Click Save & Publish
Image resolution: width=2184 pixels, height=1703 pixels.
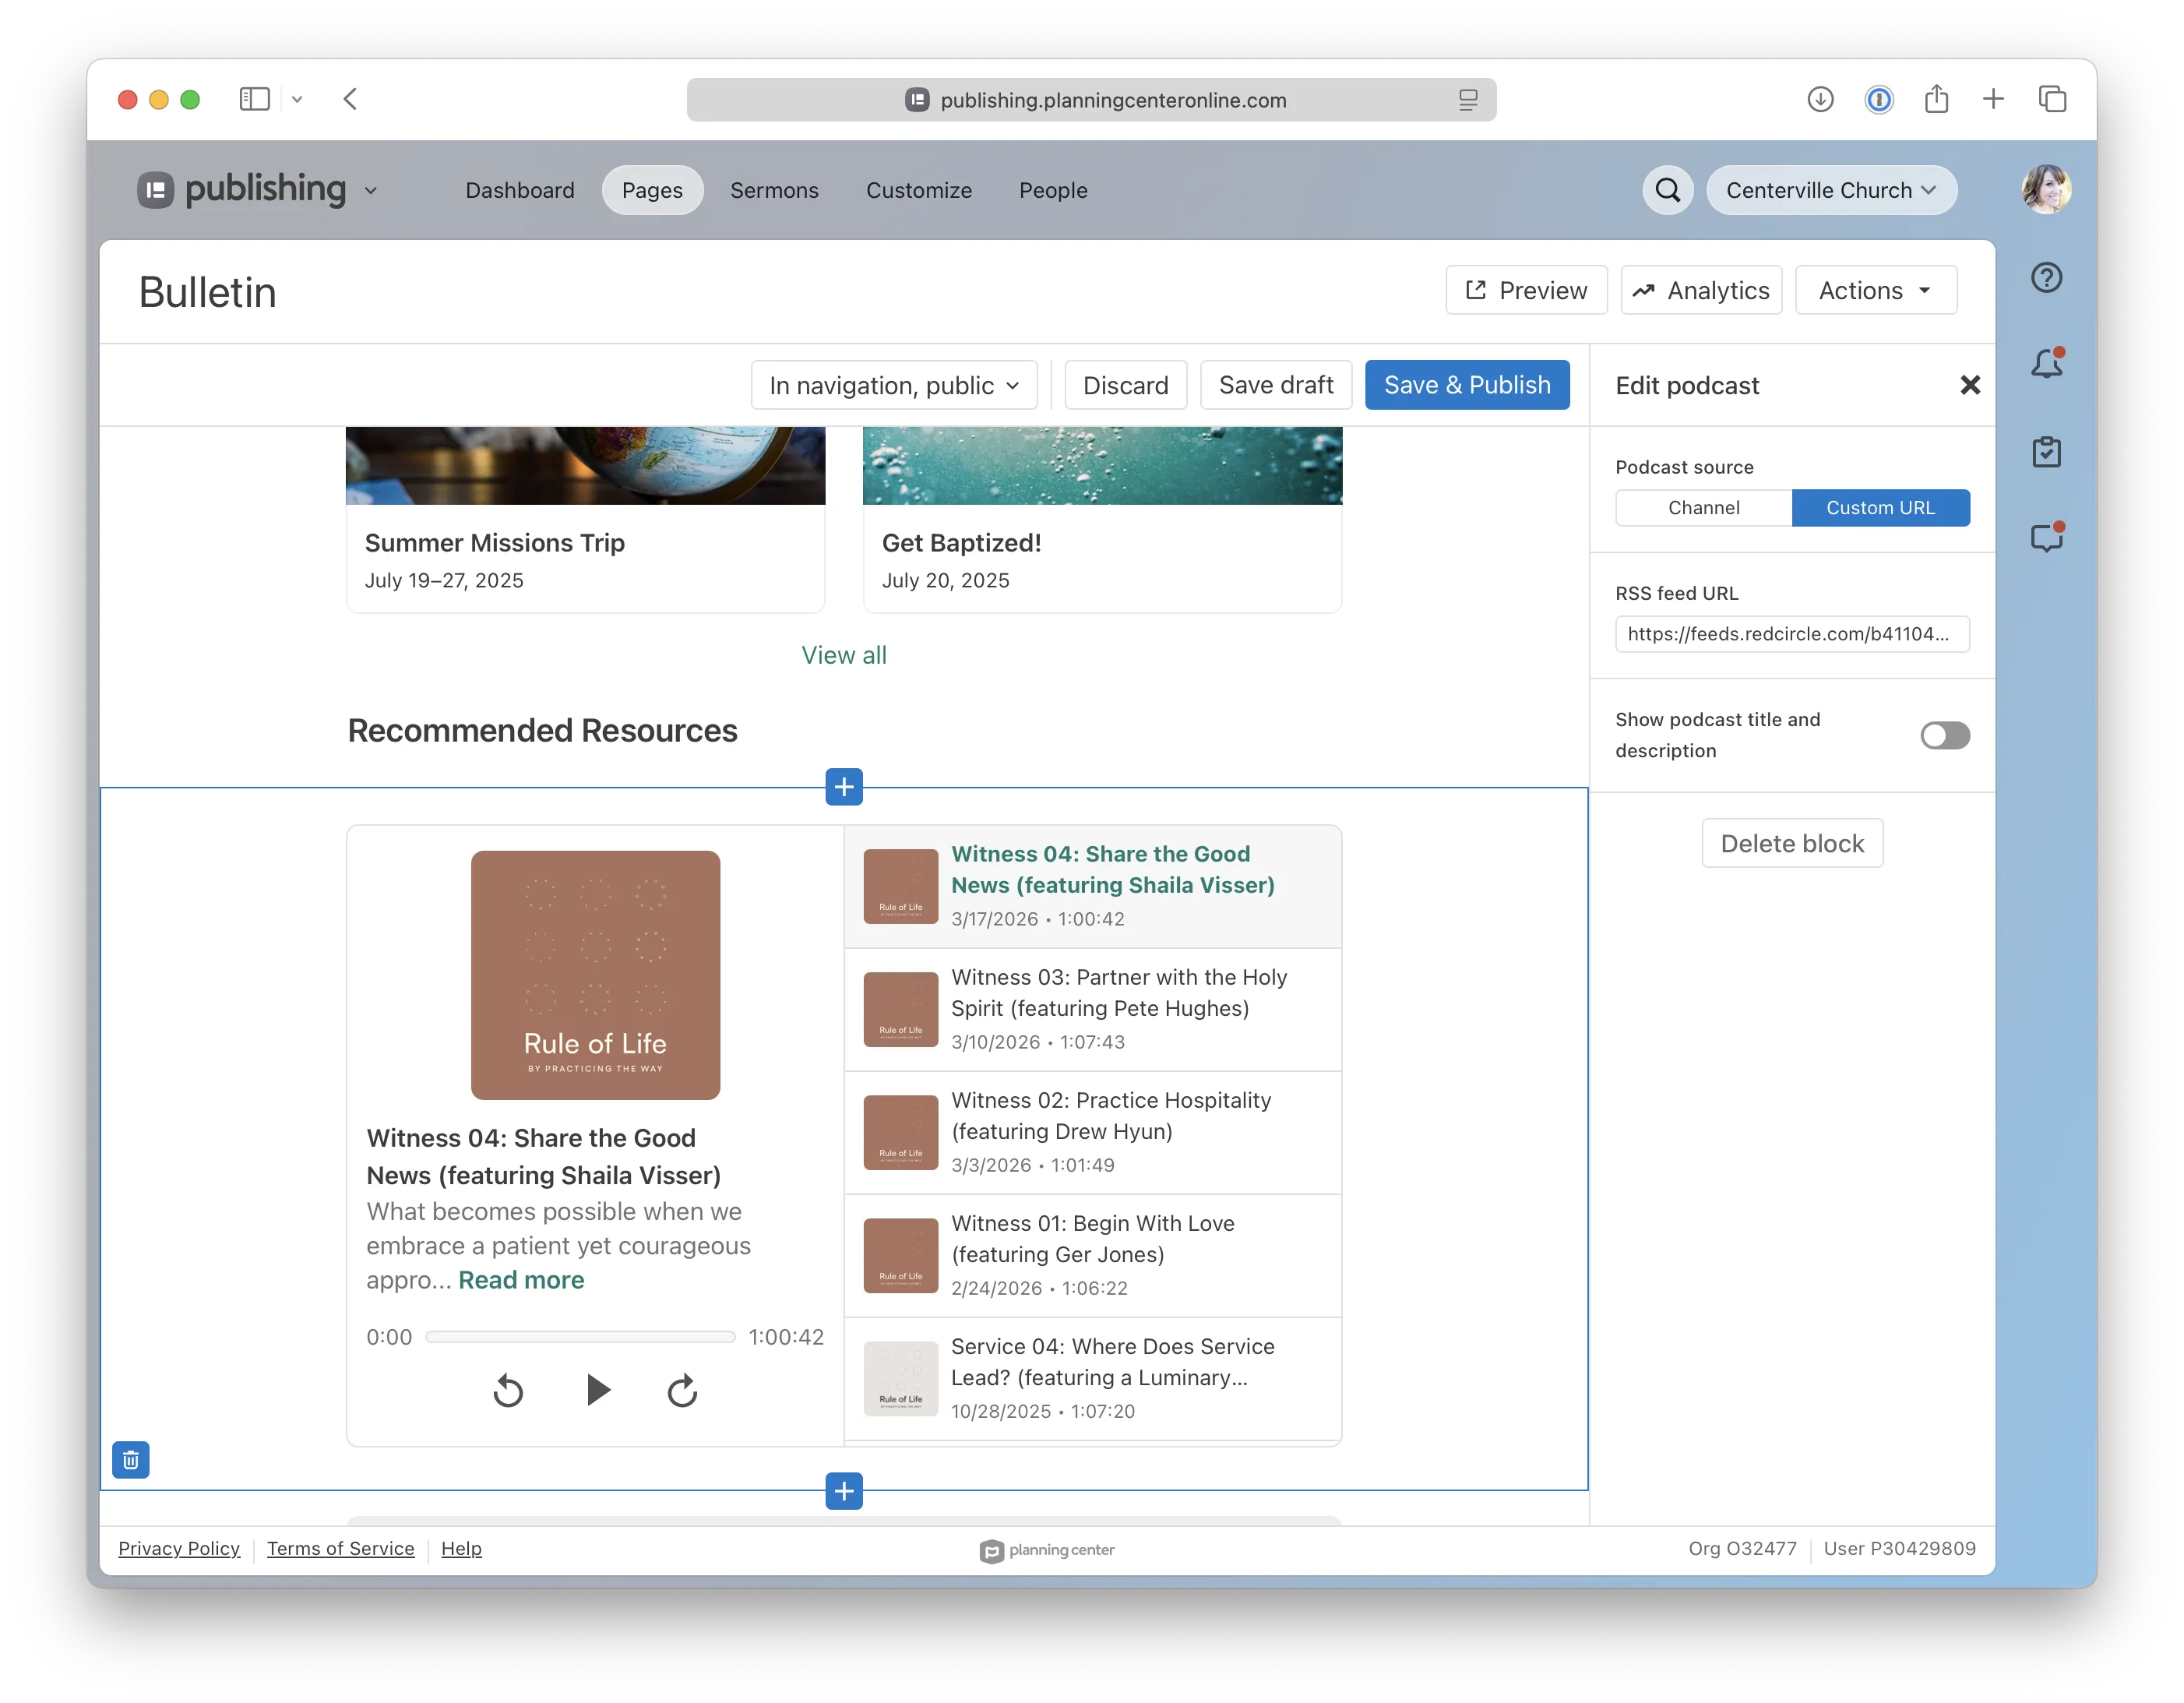1467,385
